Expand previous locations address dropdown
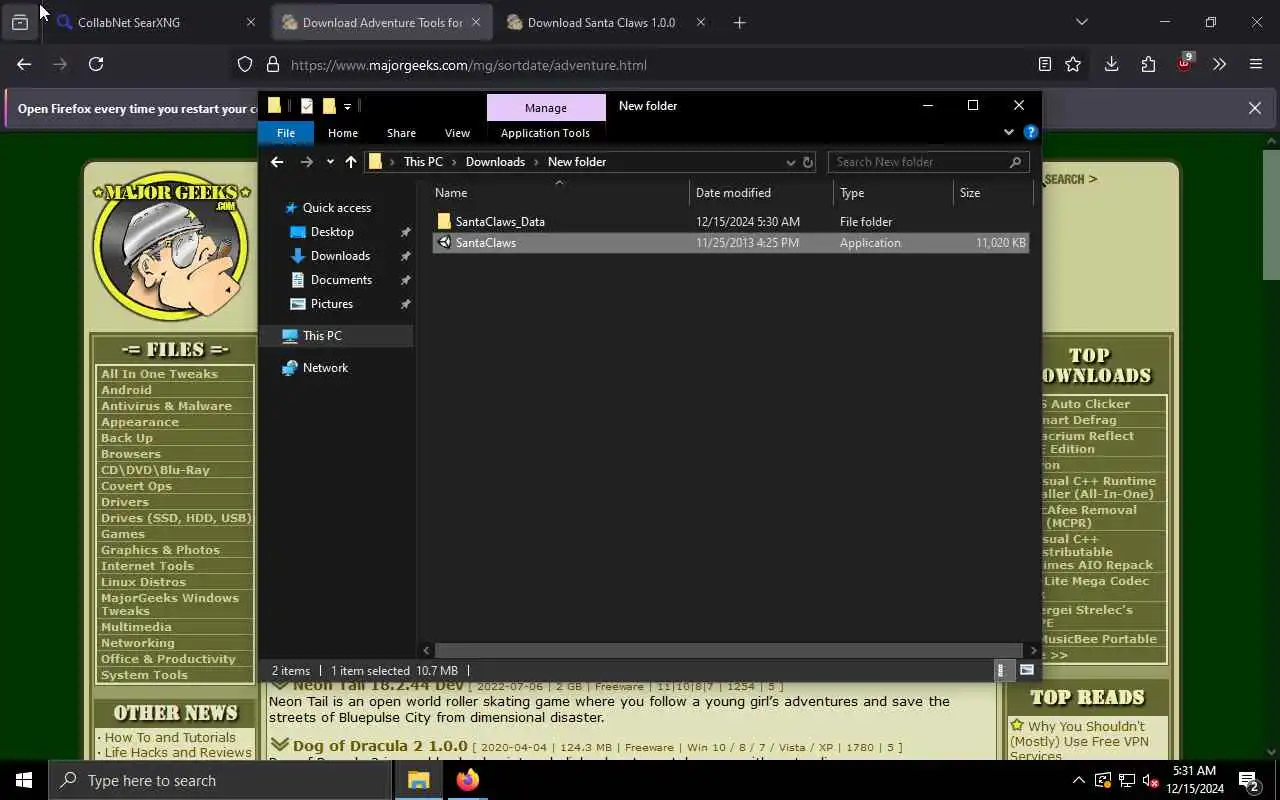This screenshot has height=800, width=1280. coord(790,162)
